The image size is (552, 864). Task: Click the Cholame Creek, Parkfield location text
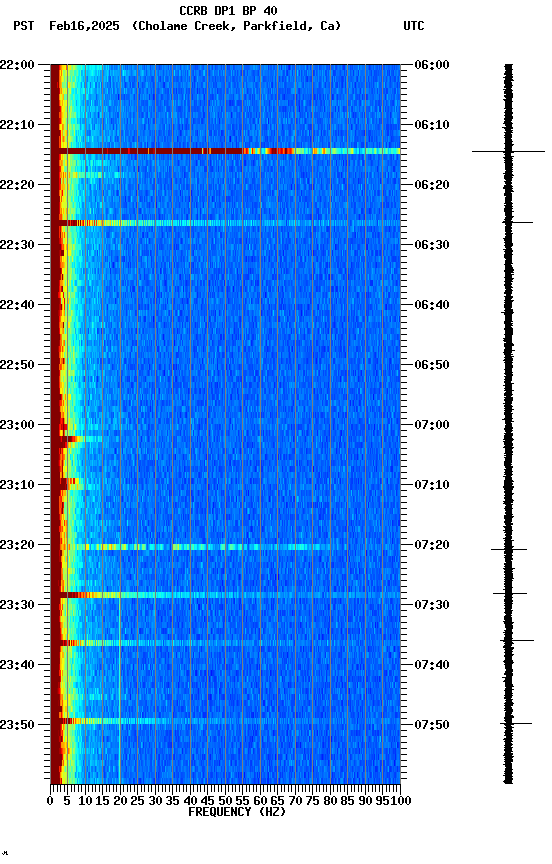[236, 26]
